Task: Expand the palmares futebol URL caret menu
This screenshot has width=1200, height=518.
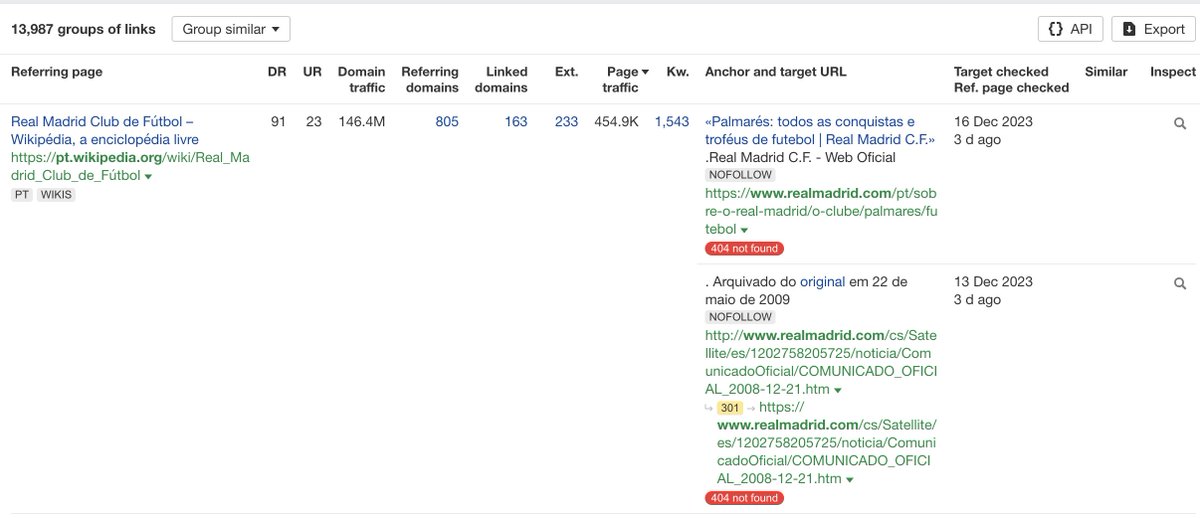Action: point(744,231)
